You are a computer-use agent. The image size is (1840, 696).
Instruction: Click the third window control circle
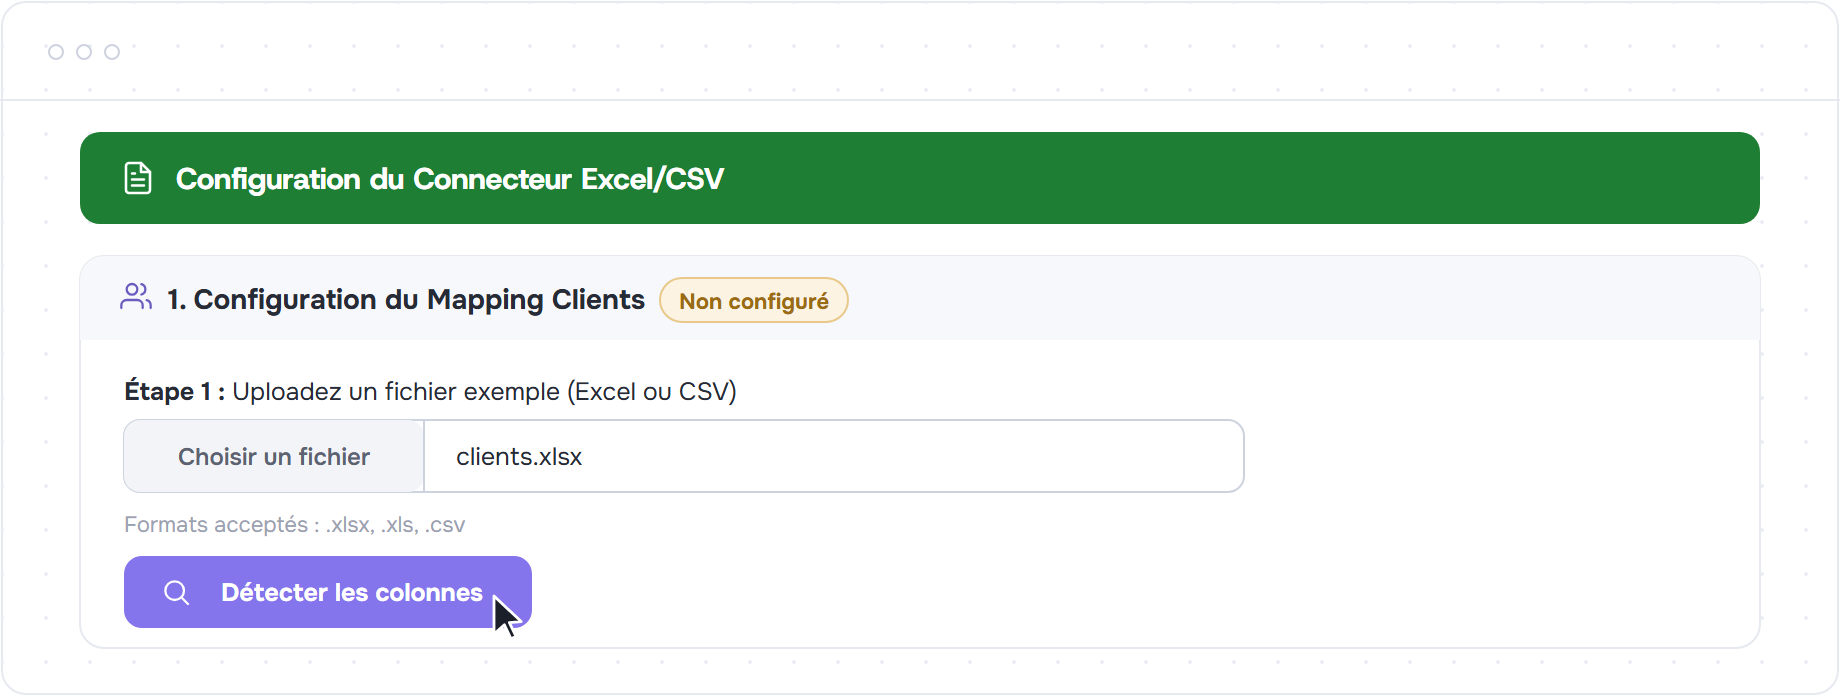[112, 52]
